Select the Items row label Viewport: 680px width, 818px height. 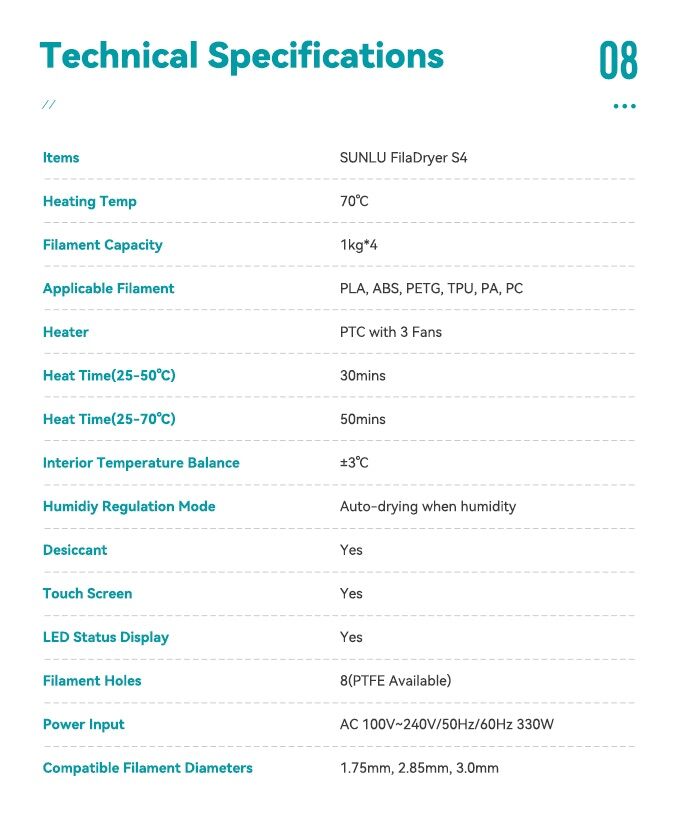pyautogui.click(x=61, y=158)
